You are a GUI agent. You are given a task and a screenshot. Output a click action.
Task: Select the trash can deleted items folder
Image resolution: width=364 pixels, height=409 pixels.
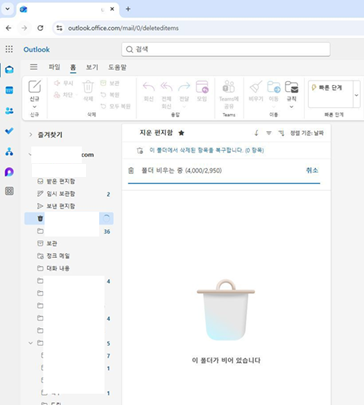click(69, 218)
